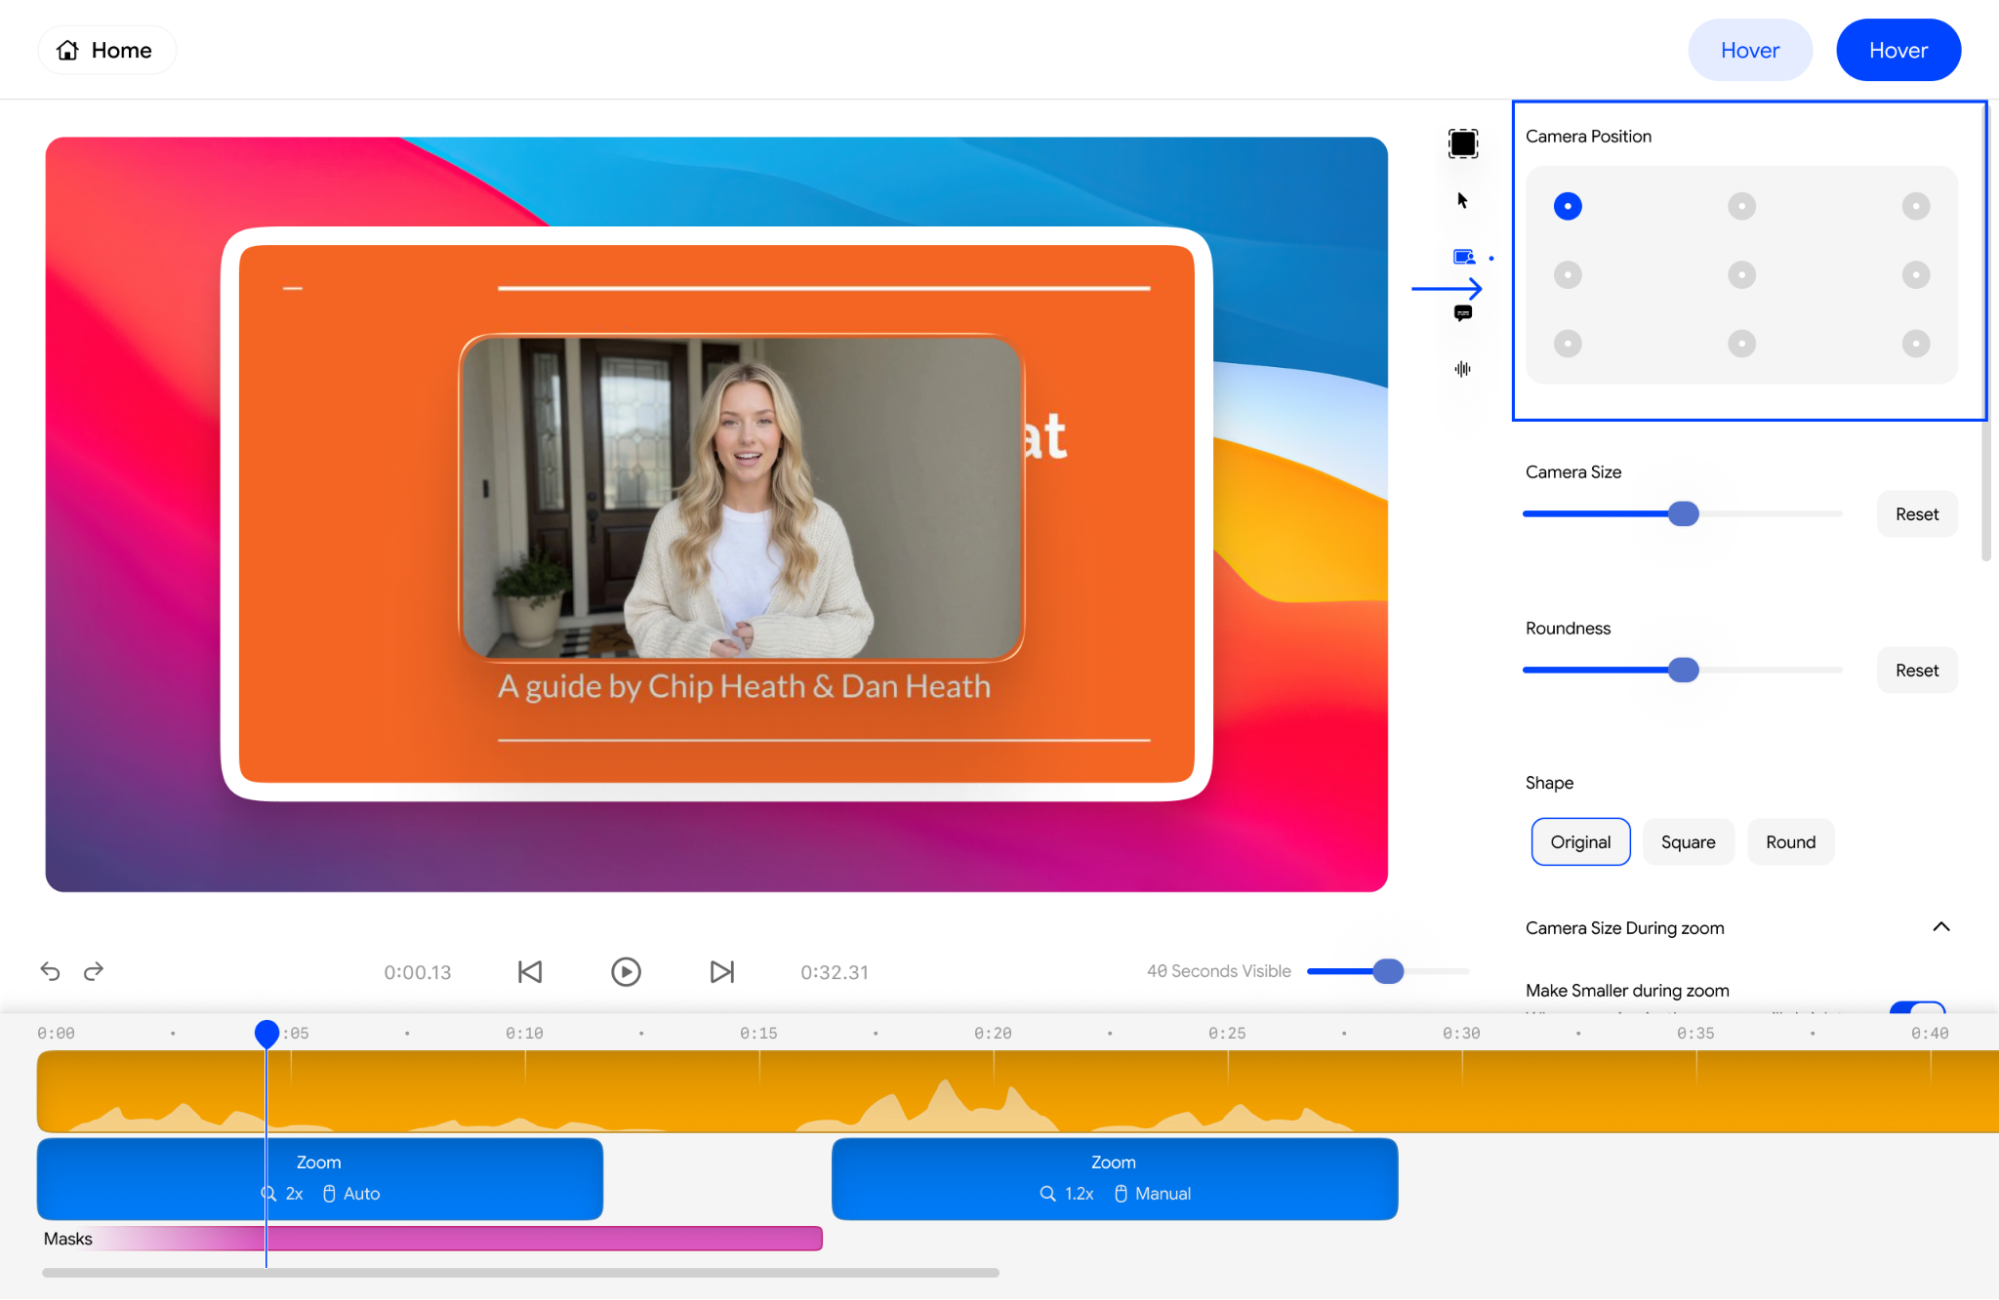
Task: Open the captions panel icon
Action: pyautogui.click(x=1462, y=313)
